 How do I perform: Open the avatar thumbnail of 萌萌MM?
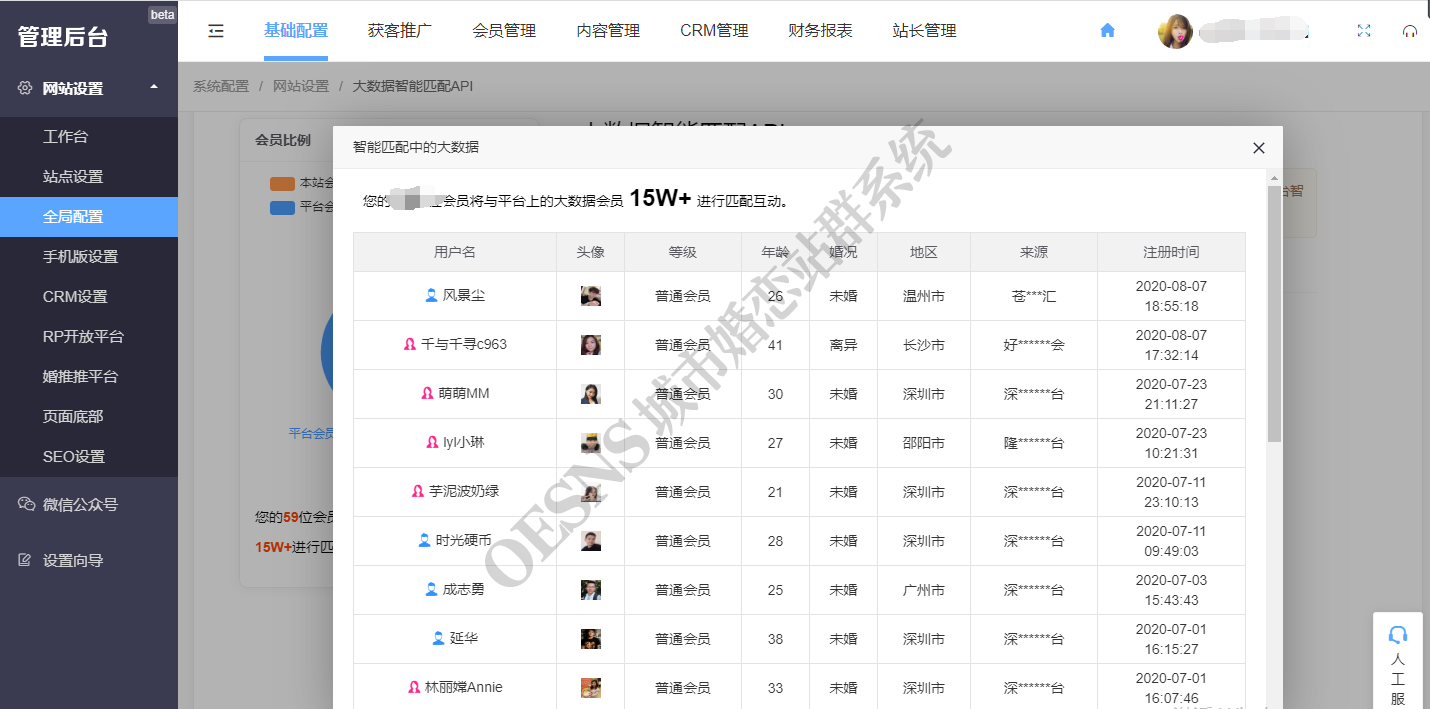pyautogui.click(x=591, y=394)
